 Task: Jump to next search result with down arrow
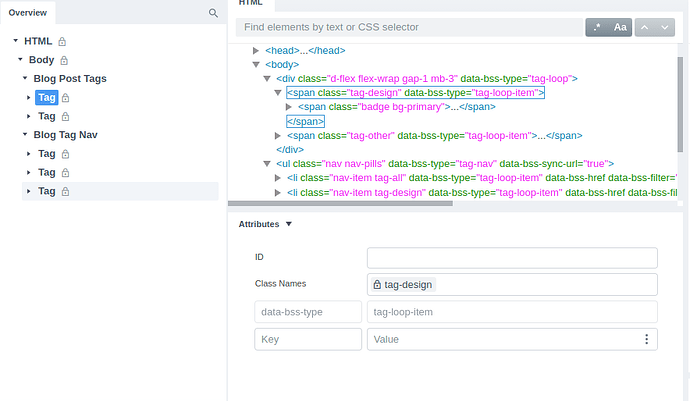pos(666,27)
